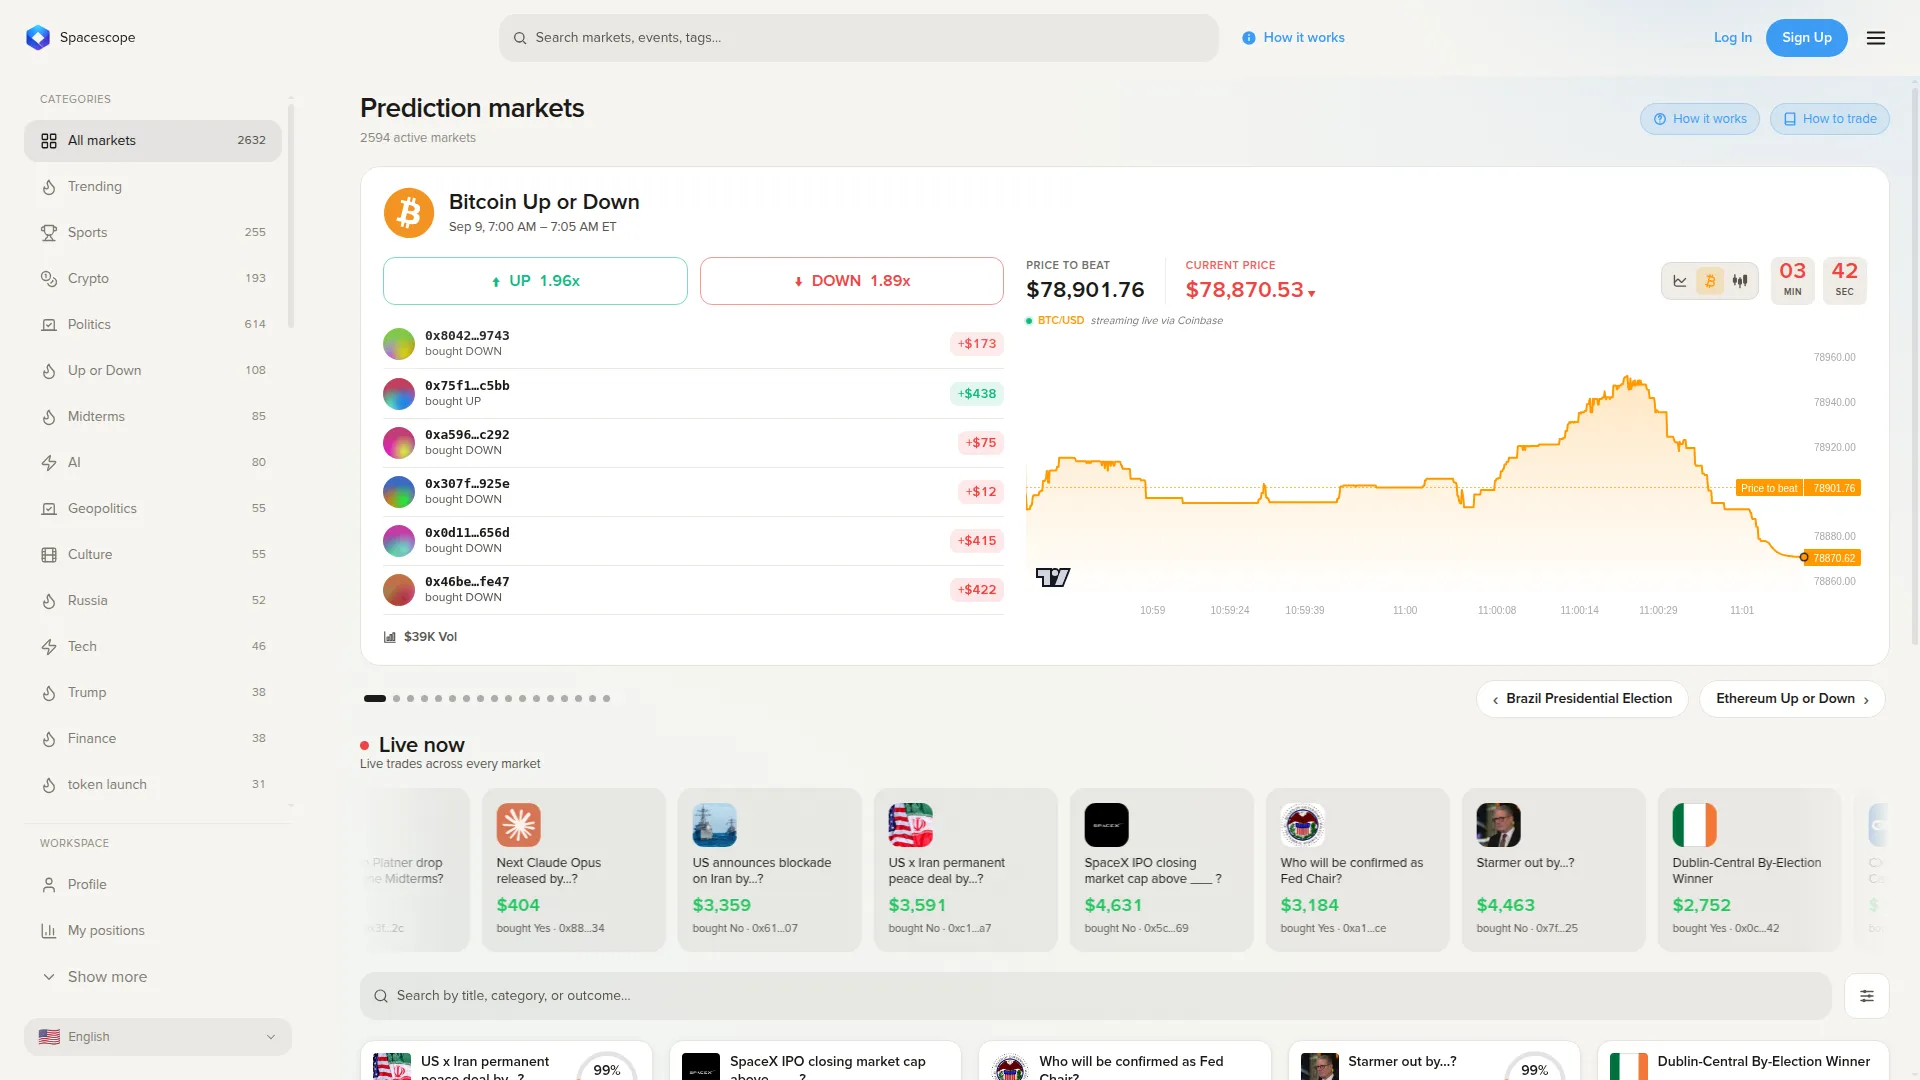Click the +$438 trade amount badge

(977, 394)
